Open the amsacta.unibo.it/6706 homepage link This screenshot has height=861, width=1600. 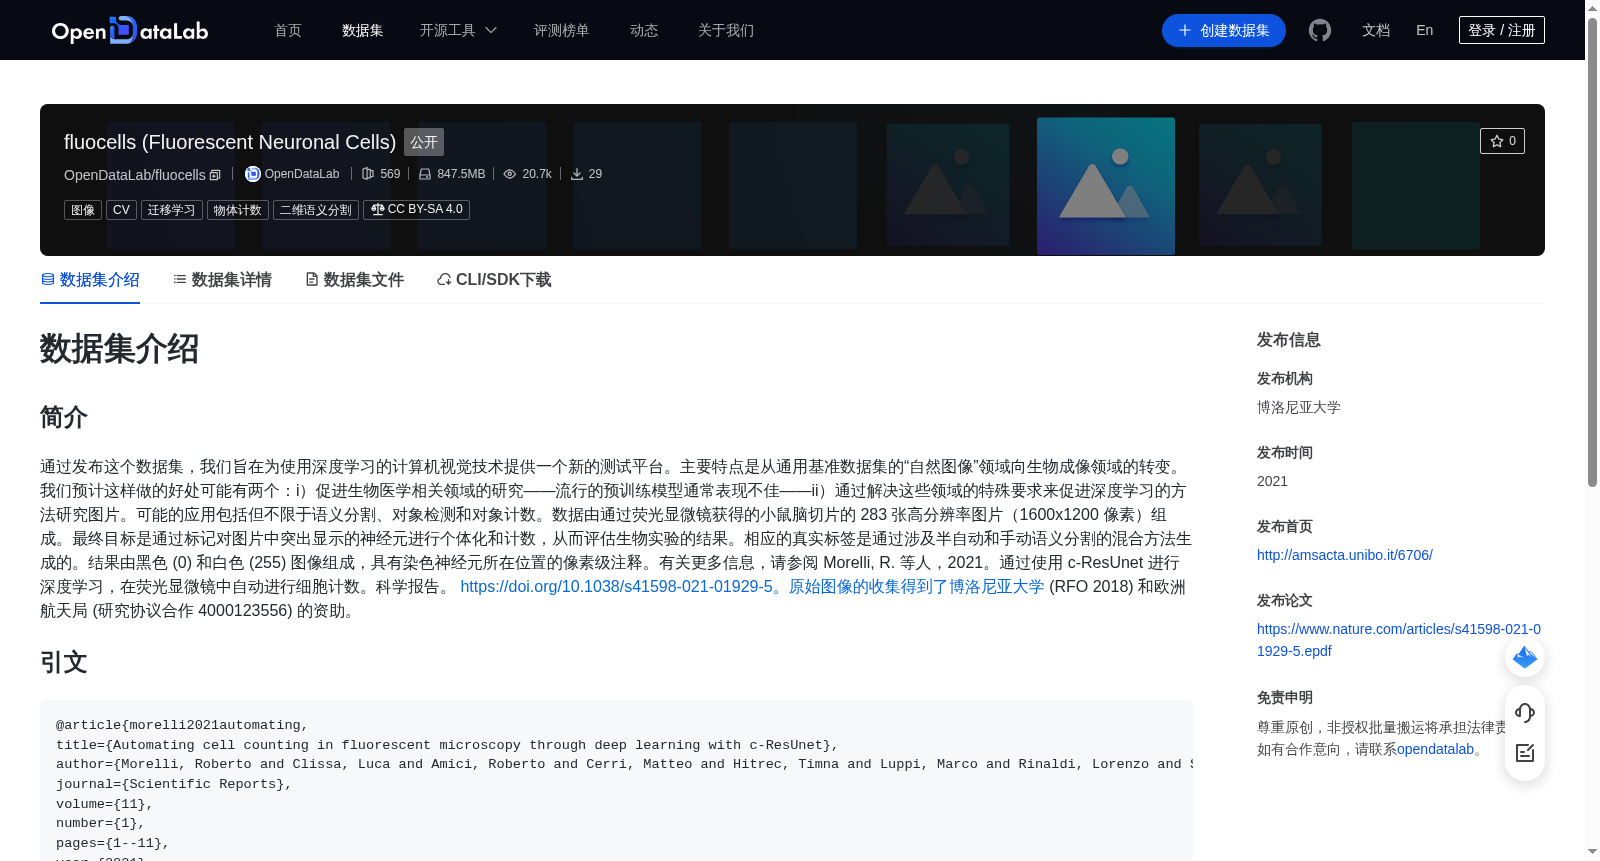[1345, 555]
